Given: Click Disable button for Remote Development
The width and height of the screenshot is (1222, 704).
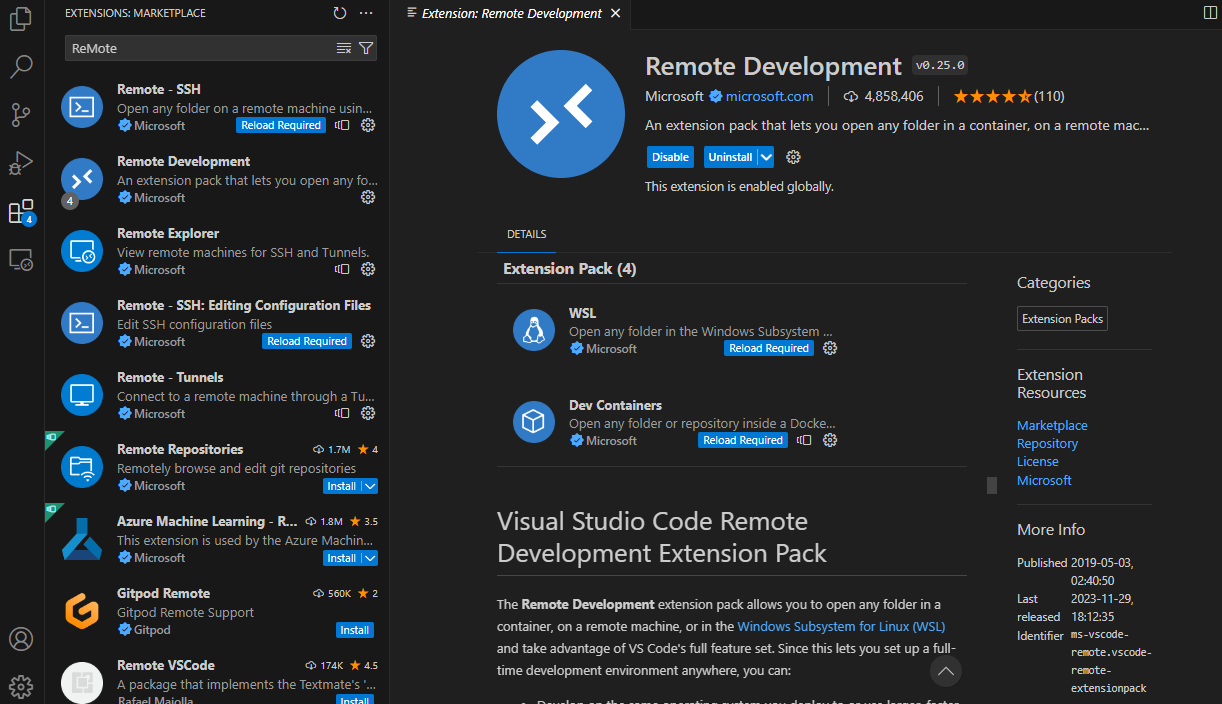Looking at the screenshot, I should (x=670, y=157).
